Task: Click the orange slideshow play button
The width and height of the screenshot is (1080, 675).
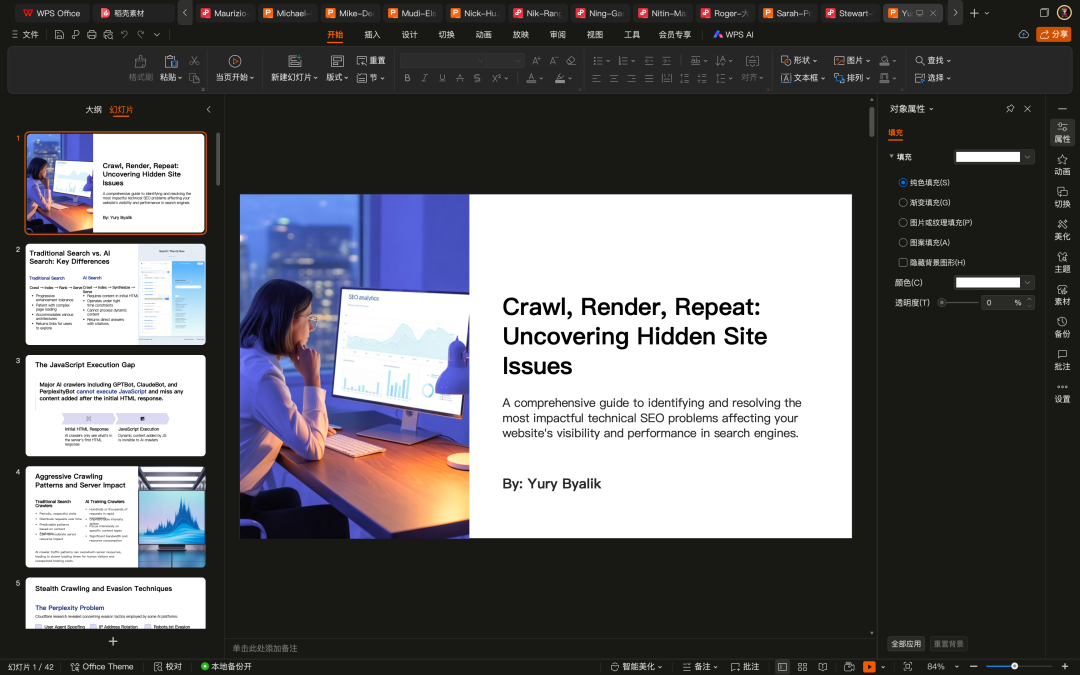Action: (x=869, y=667)
